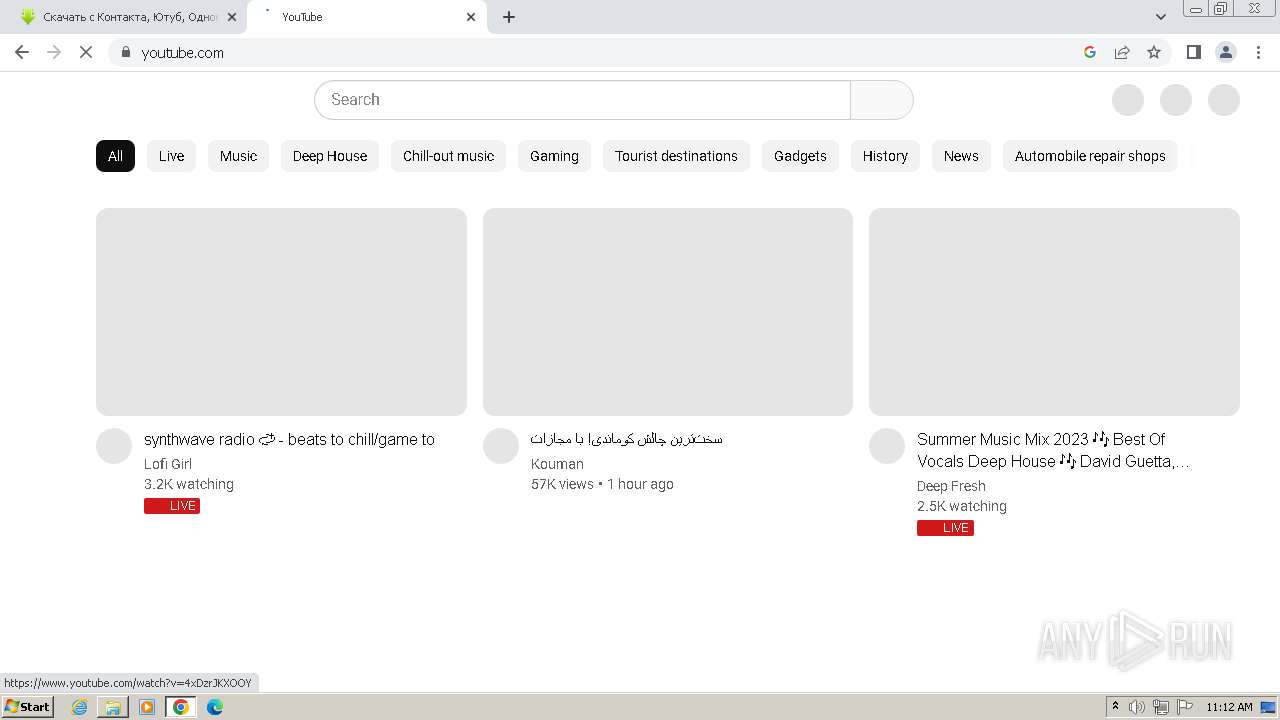The height and width of the screenshot is (720, 1280).
Task: Open the Chrome three-dot menu
Action: tap(1258, 52)
